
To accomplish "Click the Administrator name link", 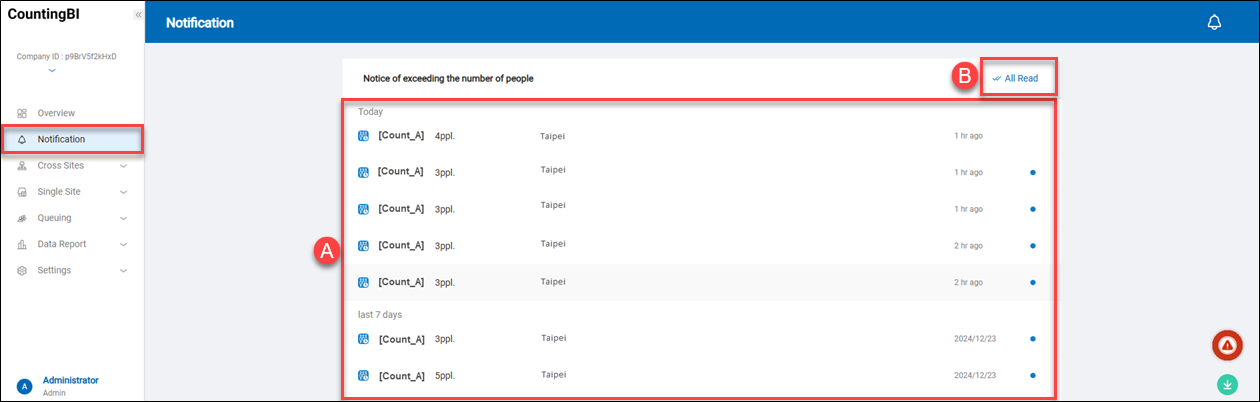I will point(71,380).
